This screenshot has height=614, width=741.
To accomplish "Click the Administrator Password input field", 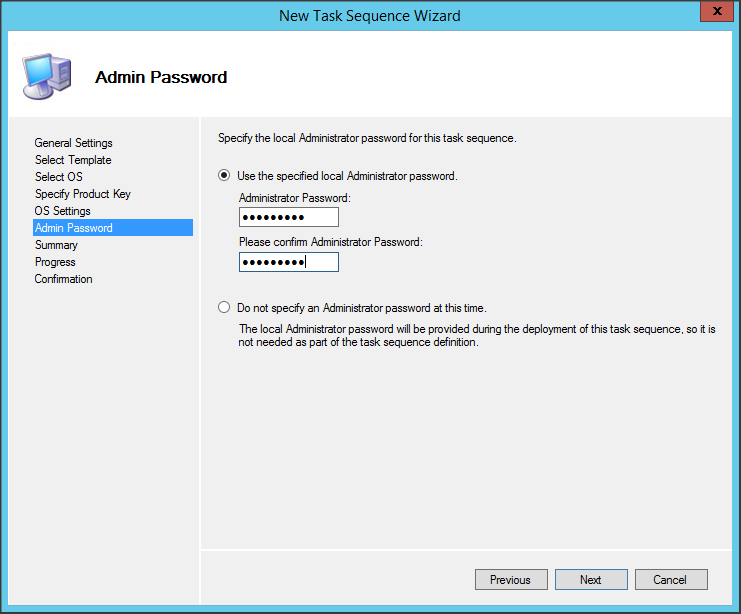I will [x=289, y=218].
